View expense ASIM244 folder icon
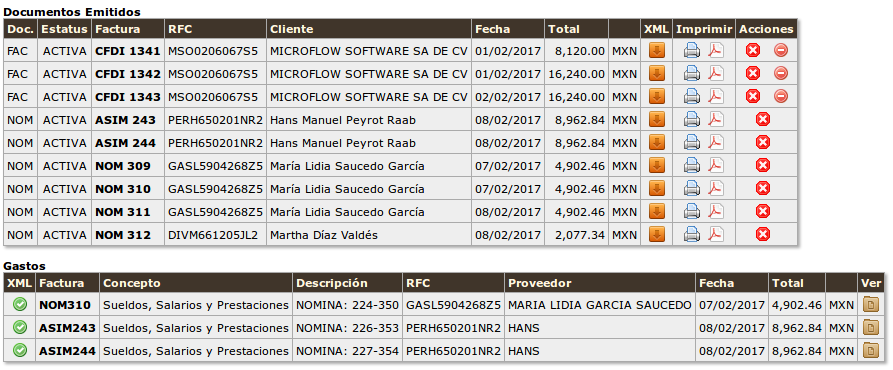Image resolution: width=893 pixels, height=370 pixels. point(870,351)
